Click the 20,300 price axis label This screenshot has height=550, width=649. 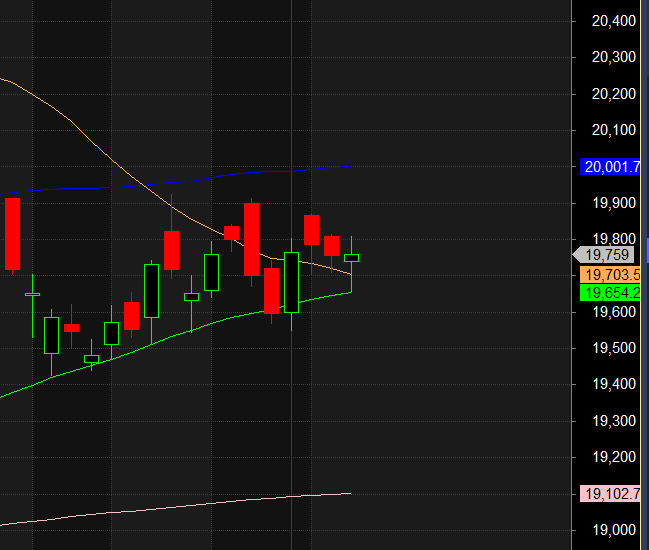pos(614,57)
